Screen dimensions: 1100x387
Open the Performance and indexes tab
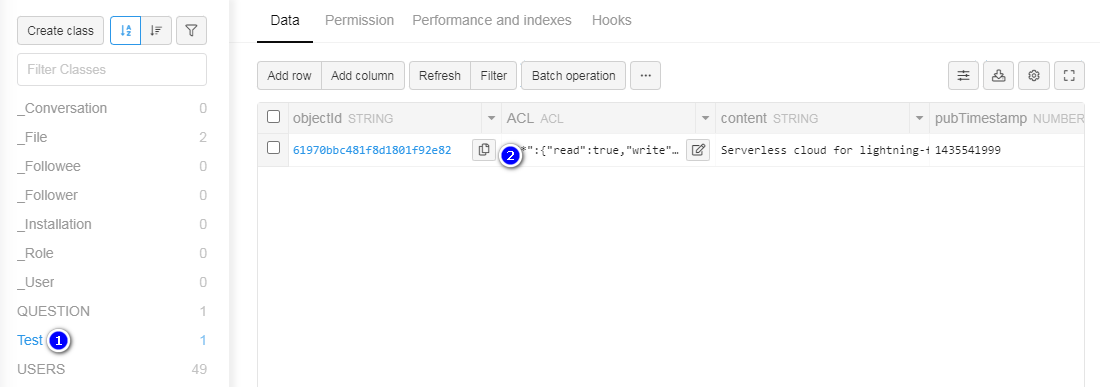(492, 20)
